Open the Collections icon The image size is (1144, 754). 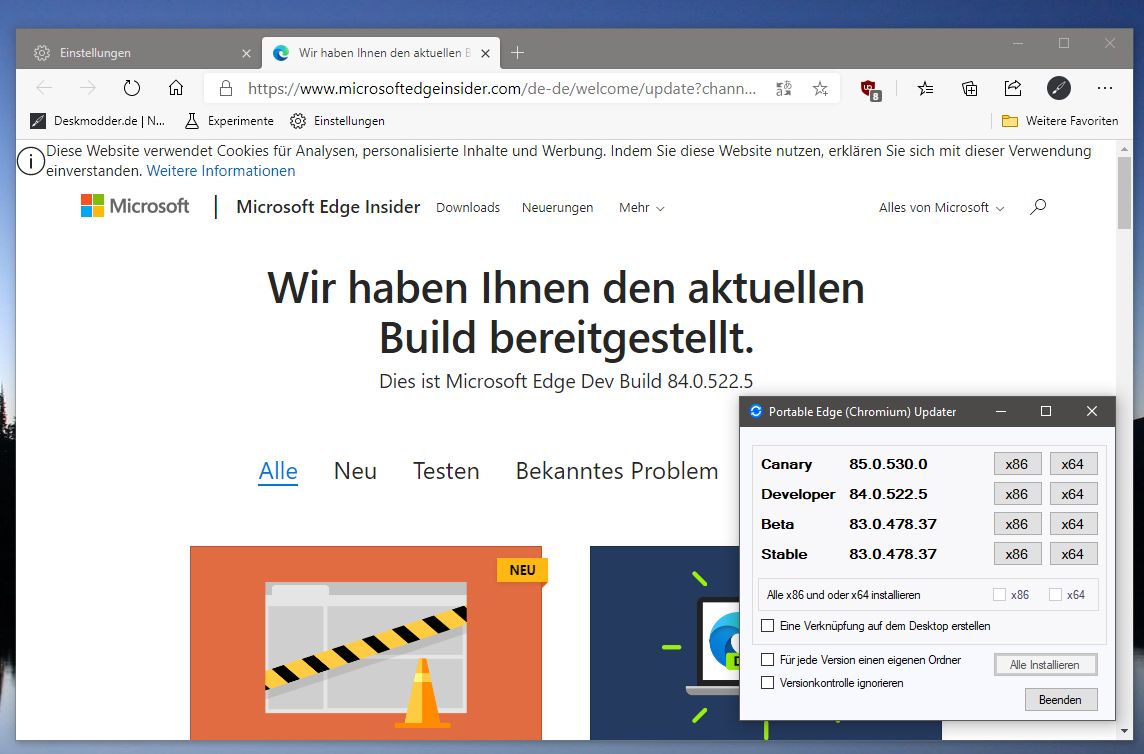(x=970, y=88)
